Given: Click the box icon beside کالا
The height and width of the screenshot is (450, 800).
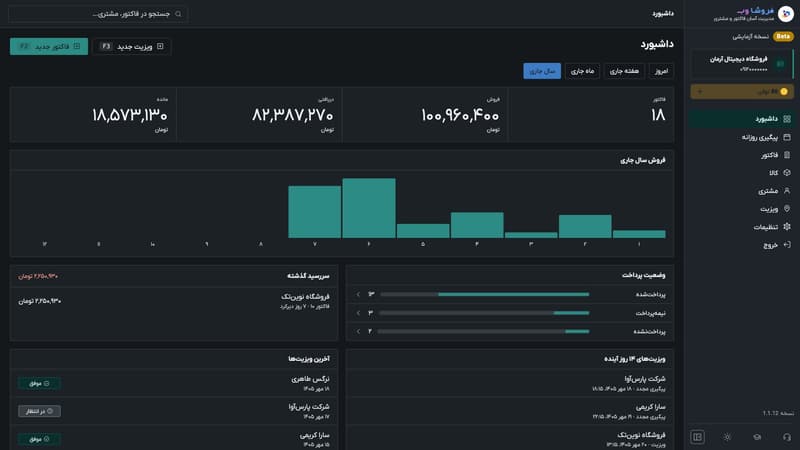Looking at the screenshot, I should (787, 172).
